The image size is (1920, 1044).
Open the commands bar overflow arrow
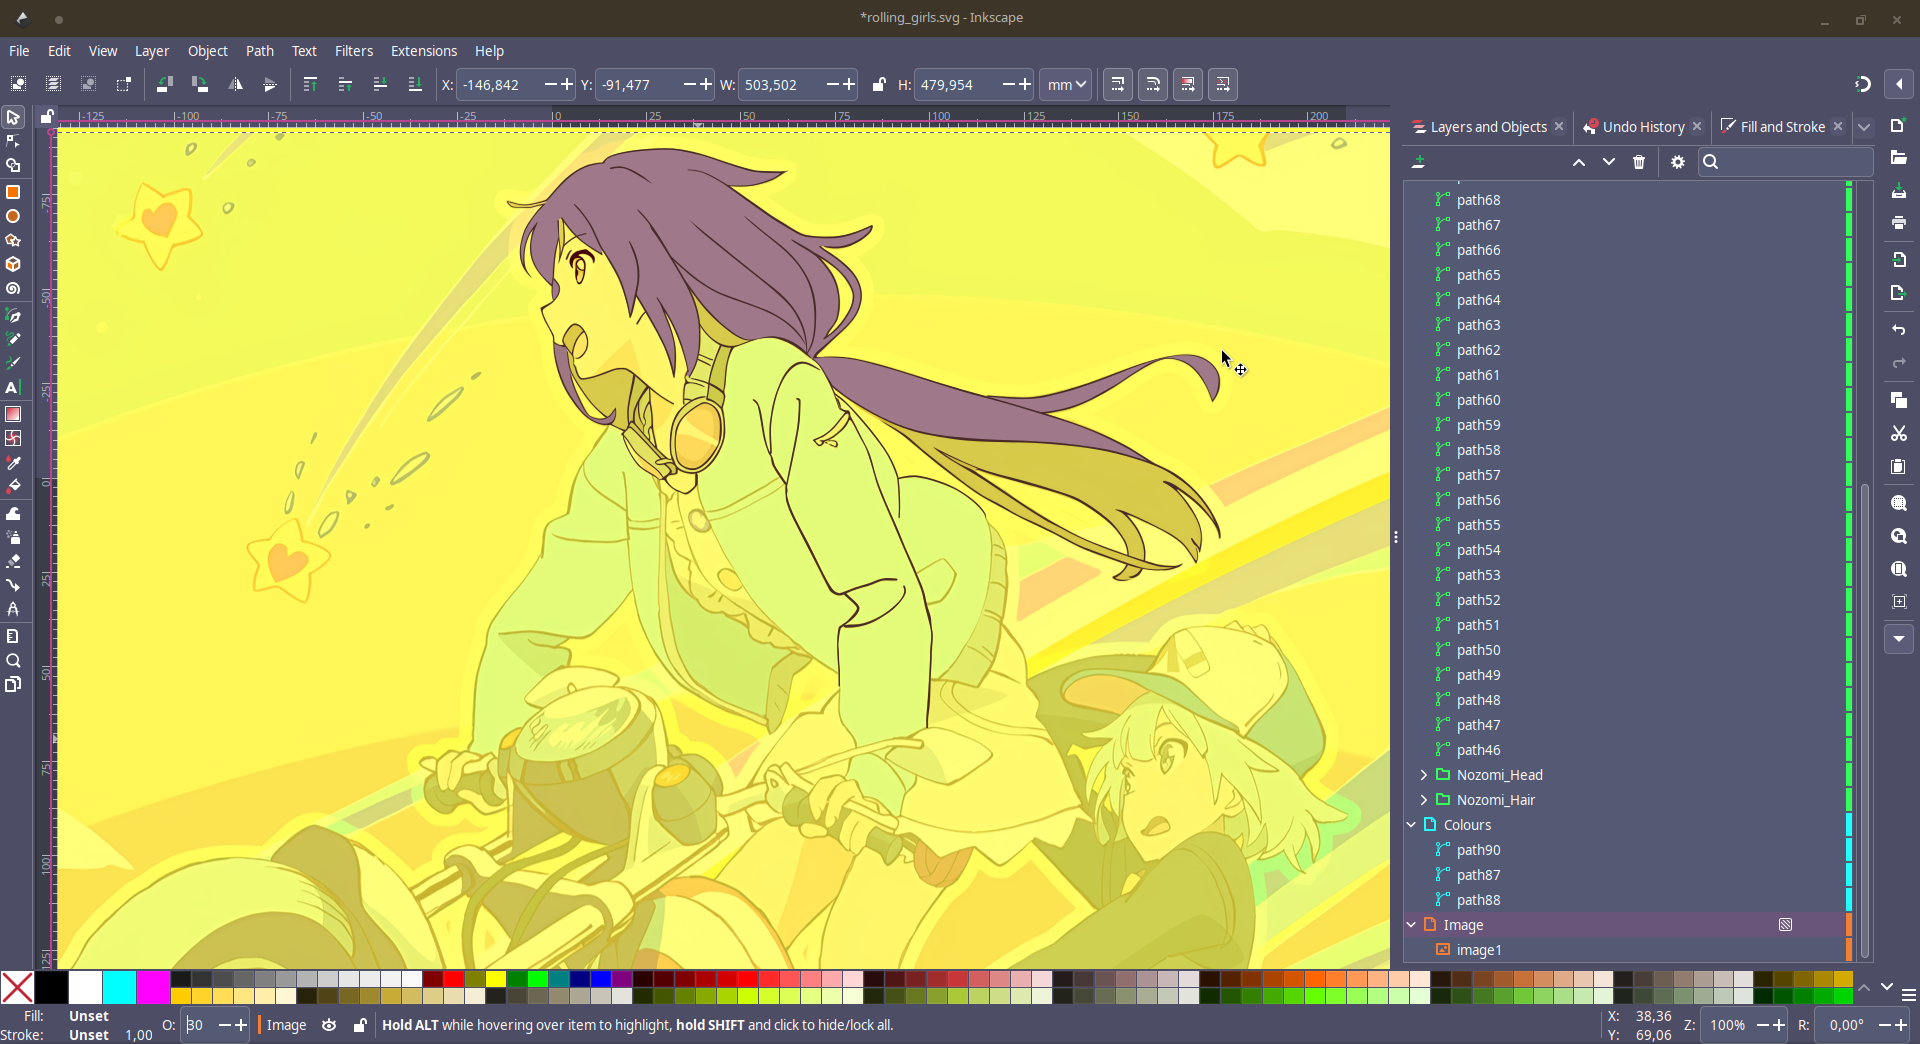pyautogui.click(x=1898, y=639)
